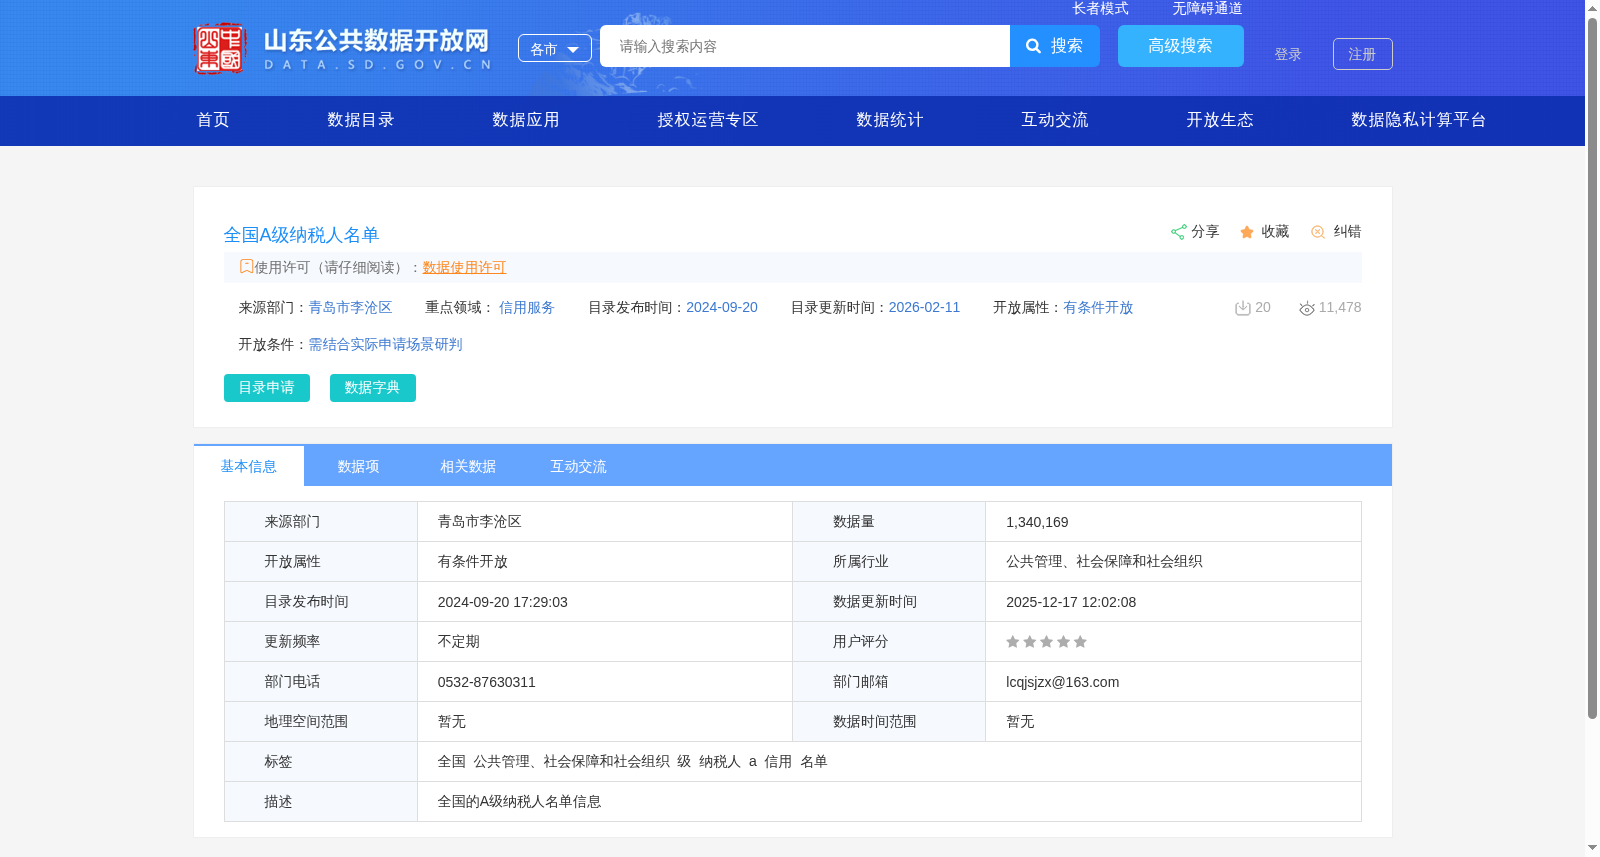Focus the search input field
1600x857 pixels.
coord(805,46)
